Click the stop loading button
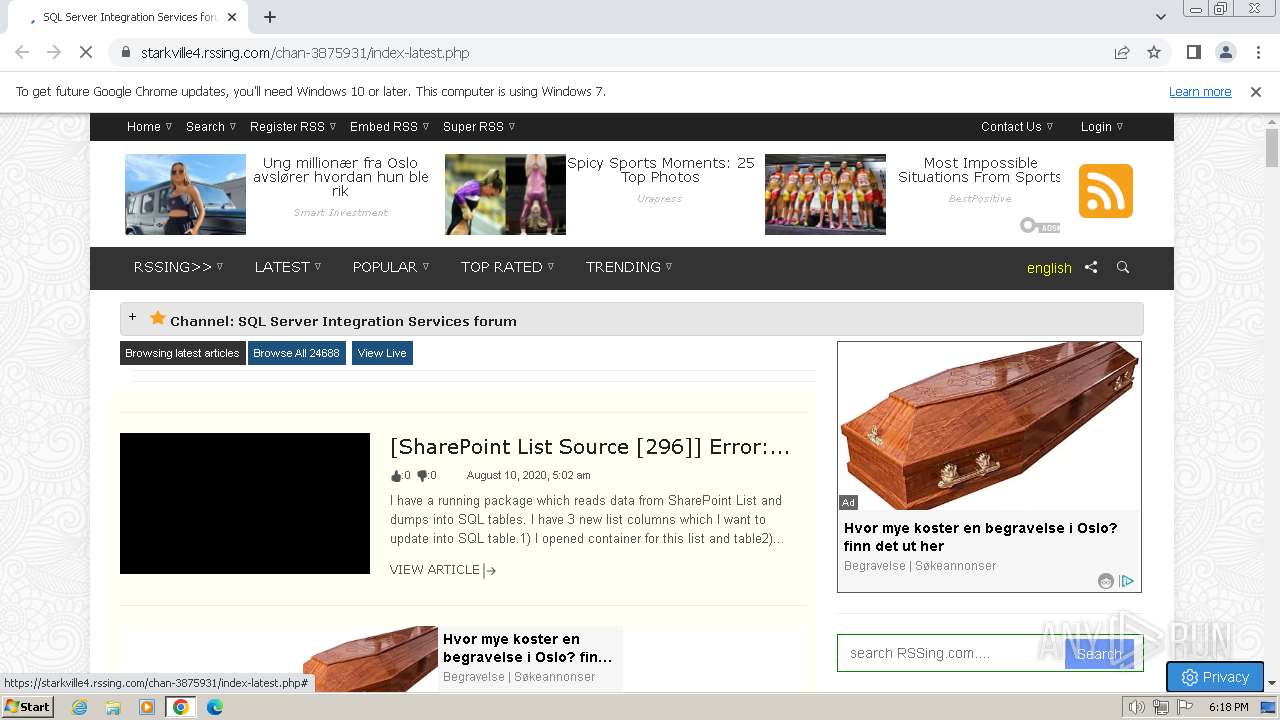The height and width of the screenshot is (720, 1280). tap(86, 52)
